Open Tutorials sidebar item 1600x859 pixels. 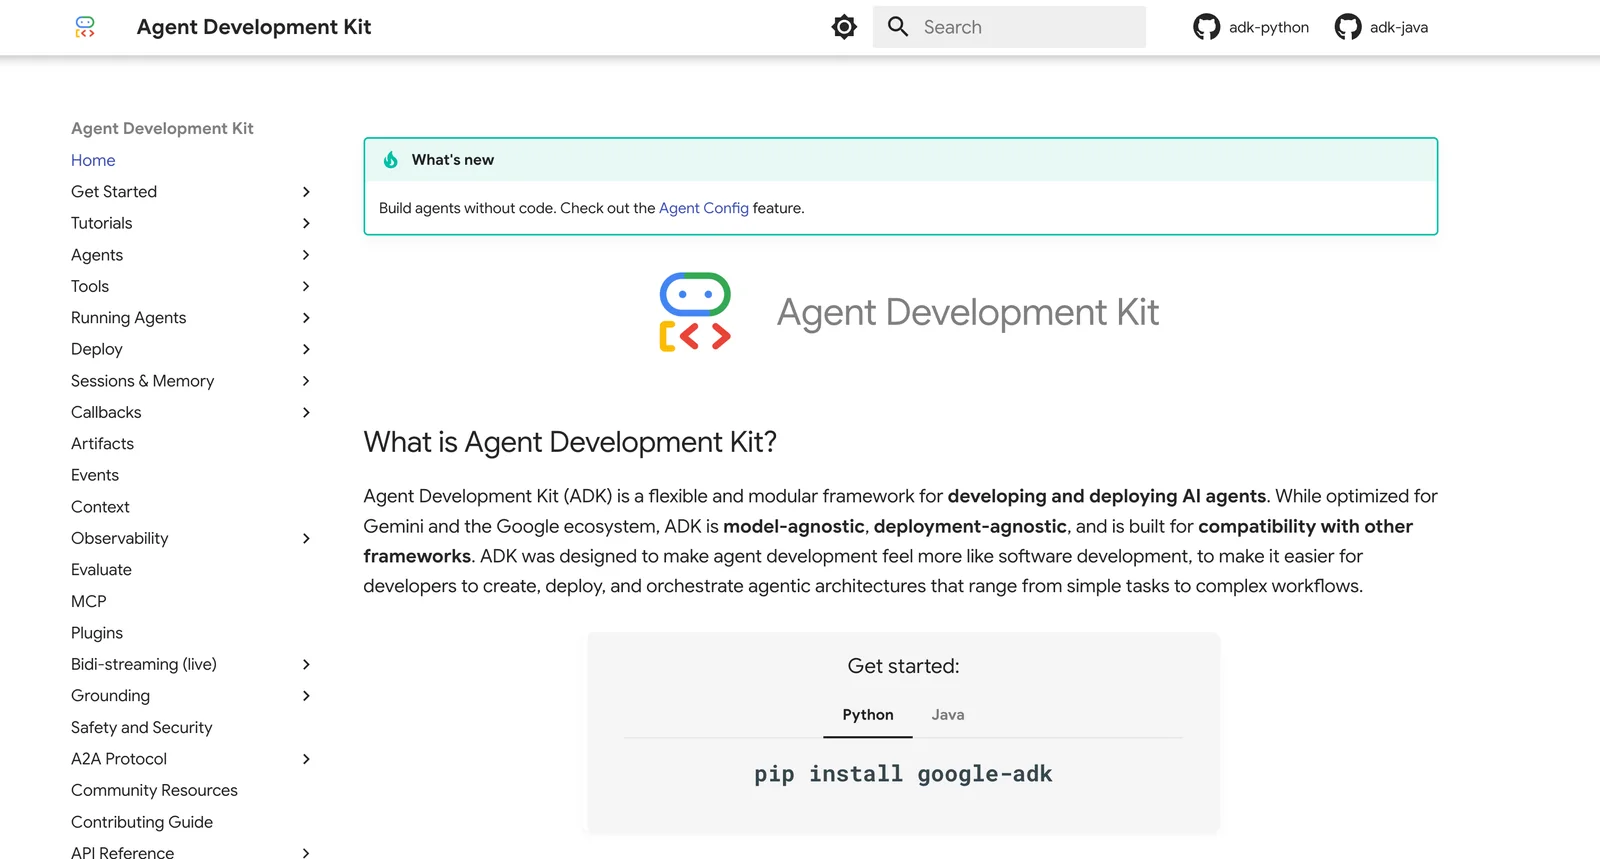click(102, 223)
